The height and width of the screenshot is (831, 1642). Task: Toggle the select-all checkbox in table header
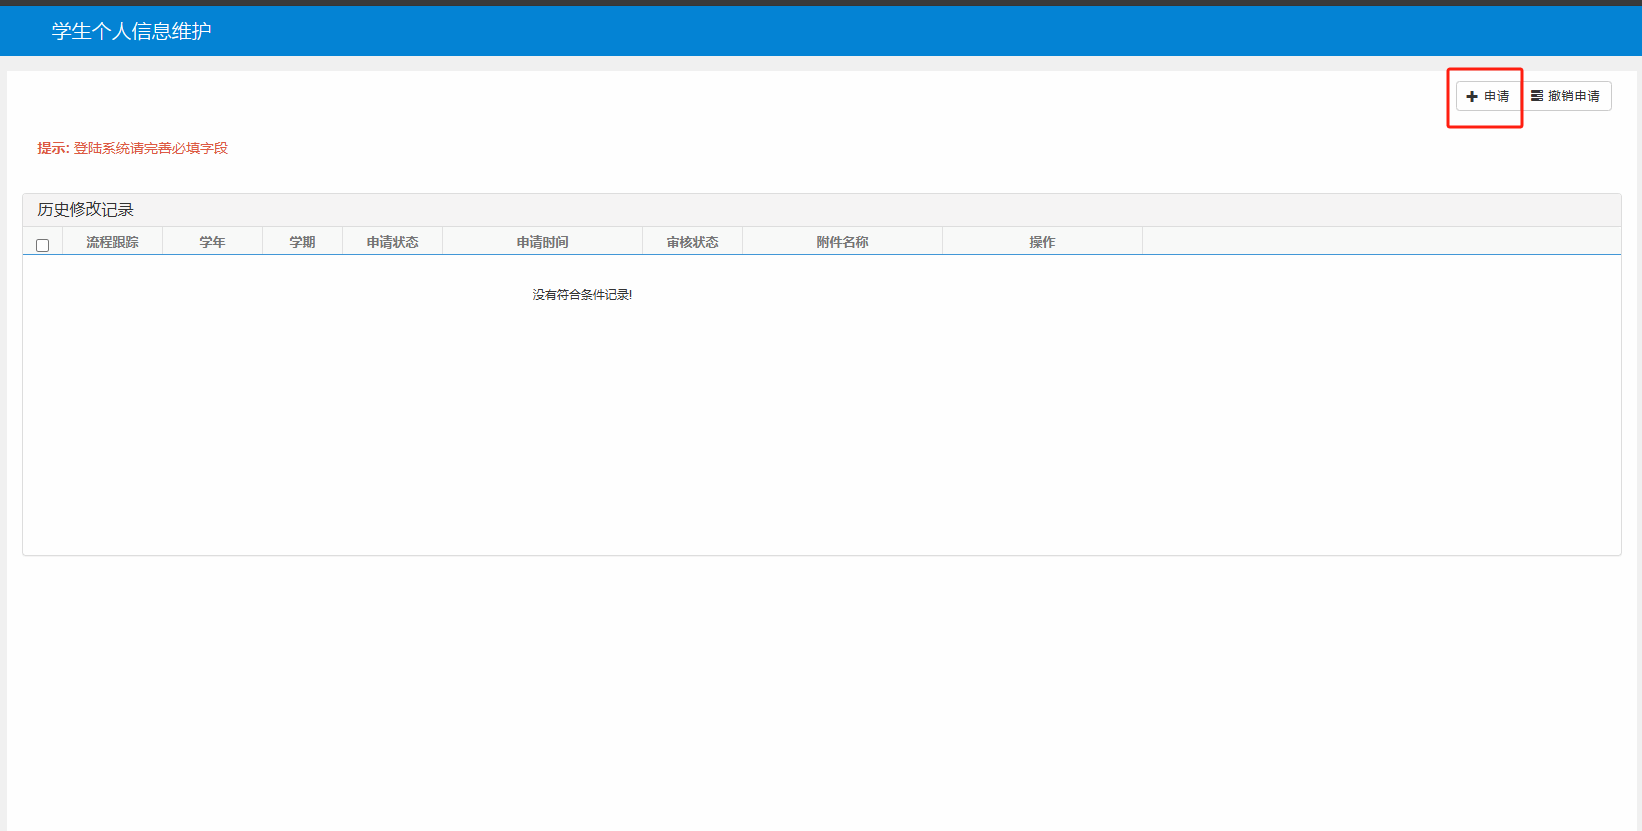pos(42,245)
